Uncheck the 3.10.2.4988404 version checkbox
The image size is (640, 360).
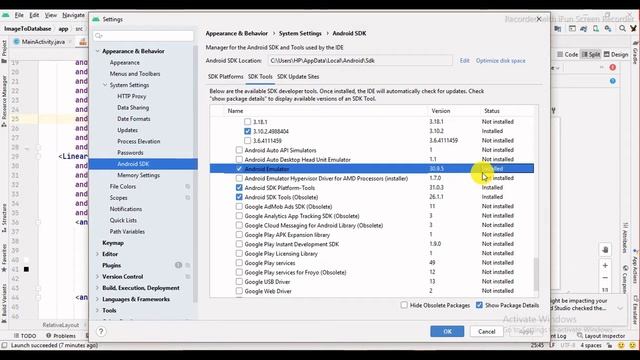coord(247,131)
